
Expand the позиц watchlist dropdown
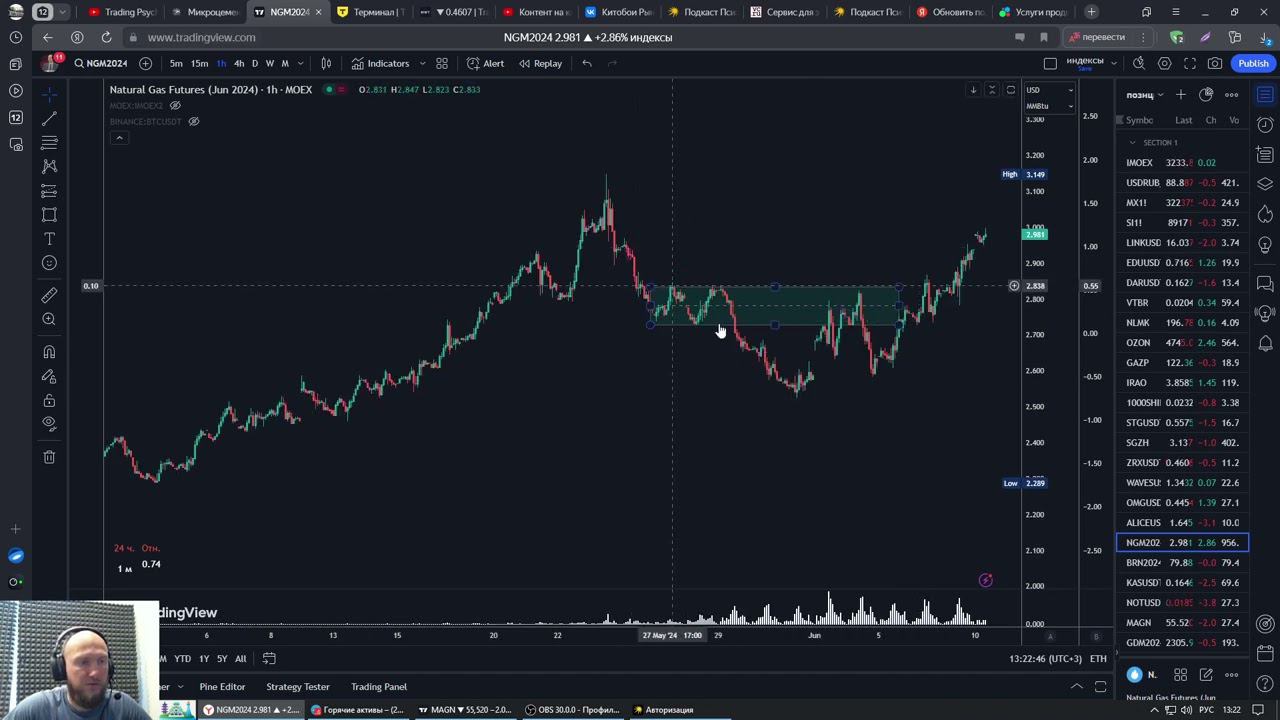click(x=1144, y=95)
